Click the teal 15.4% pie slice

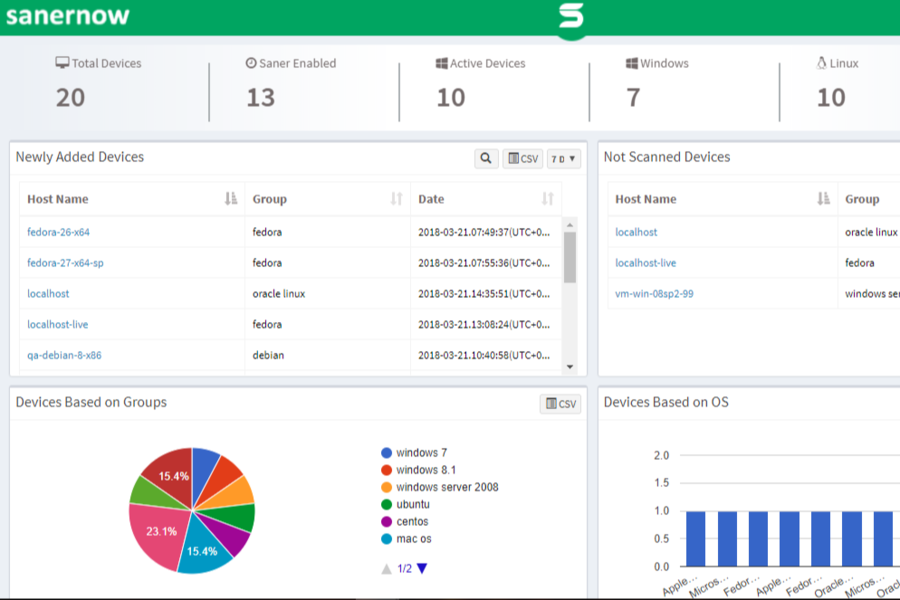[204, 548]
